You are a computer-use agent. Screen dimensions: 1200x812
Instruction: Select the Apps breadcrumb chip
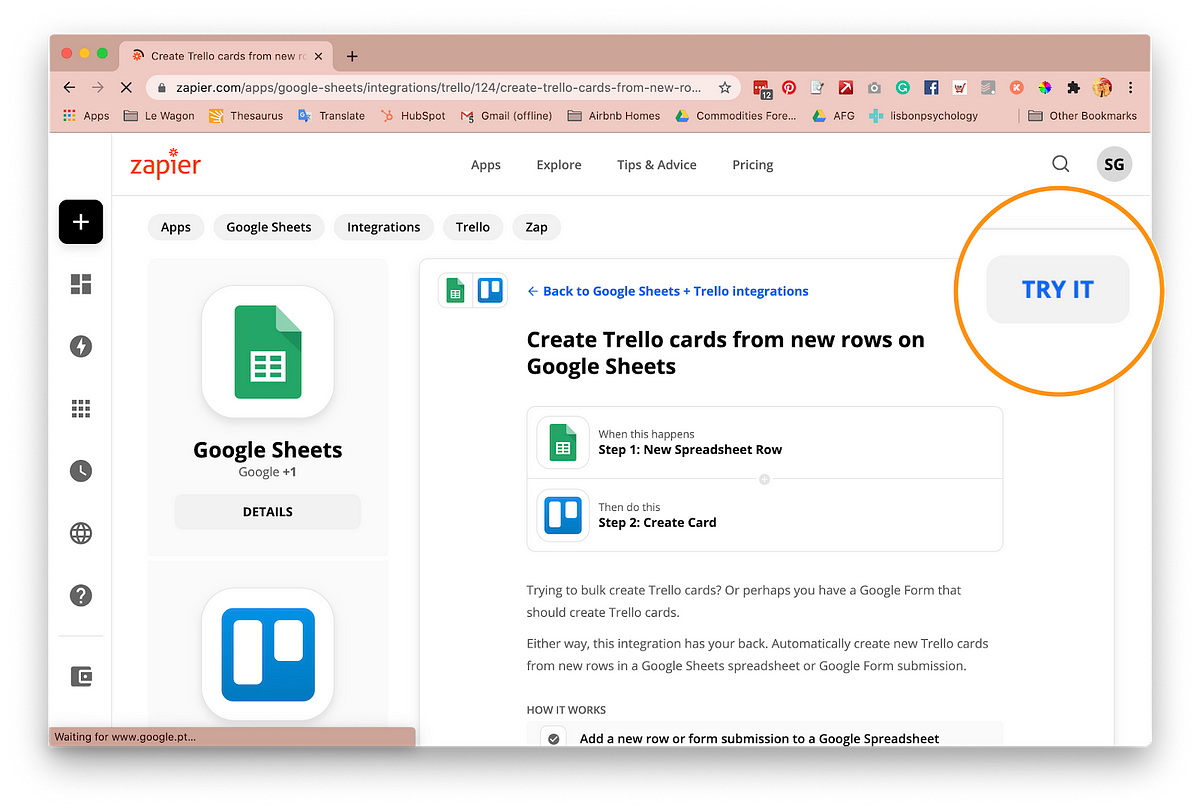point(176,227)
